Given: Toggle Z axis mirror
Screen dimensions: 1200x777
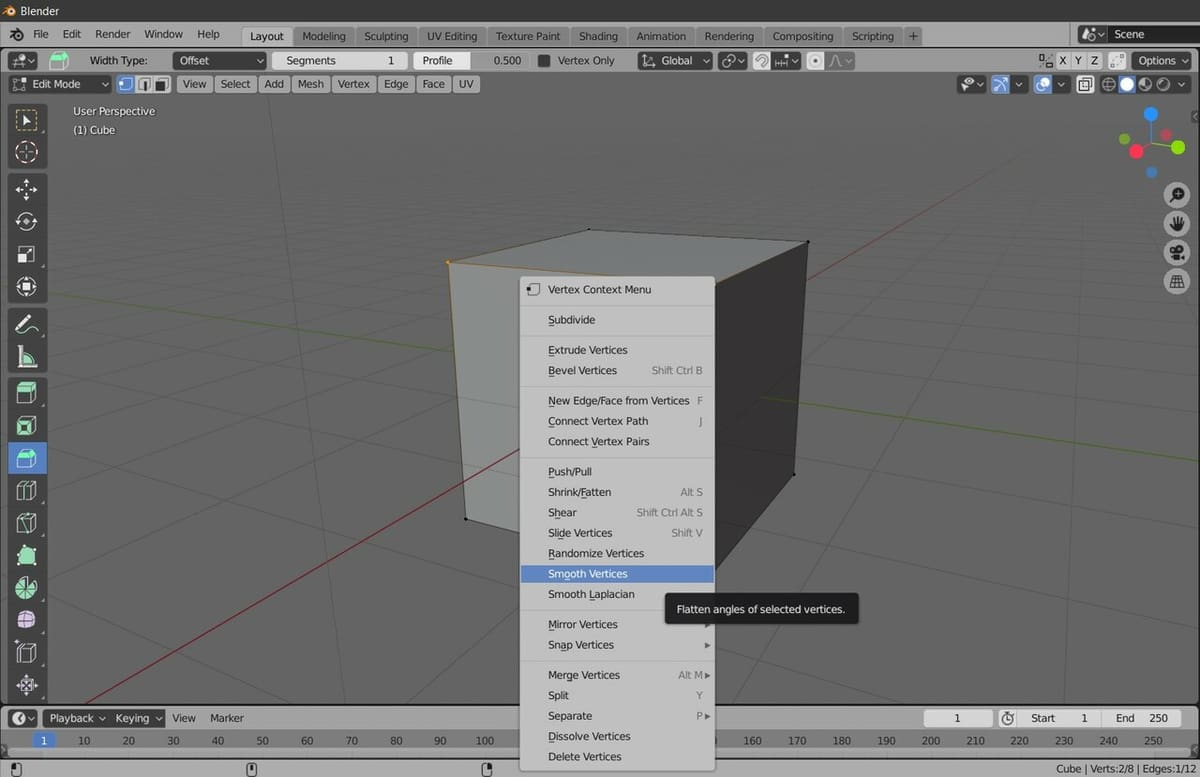Looking at the screenshot, I should (1094, 61).
